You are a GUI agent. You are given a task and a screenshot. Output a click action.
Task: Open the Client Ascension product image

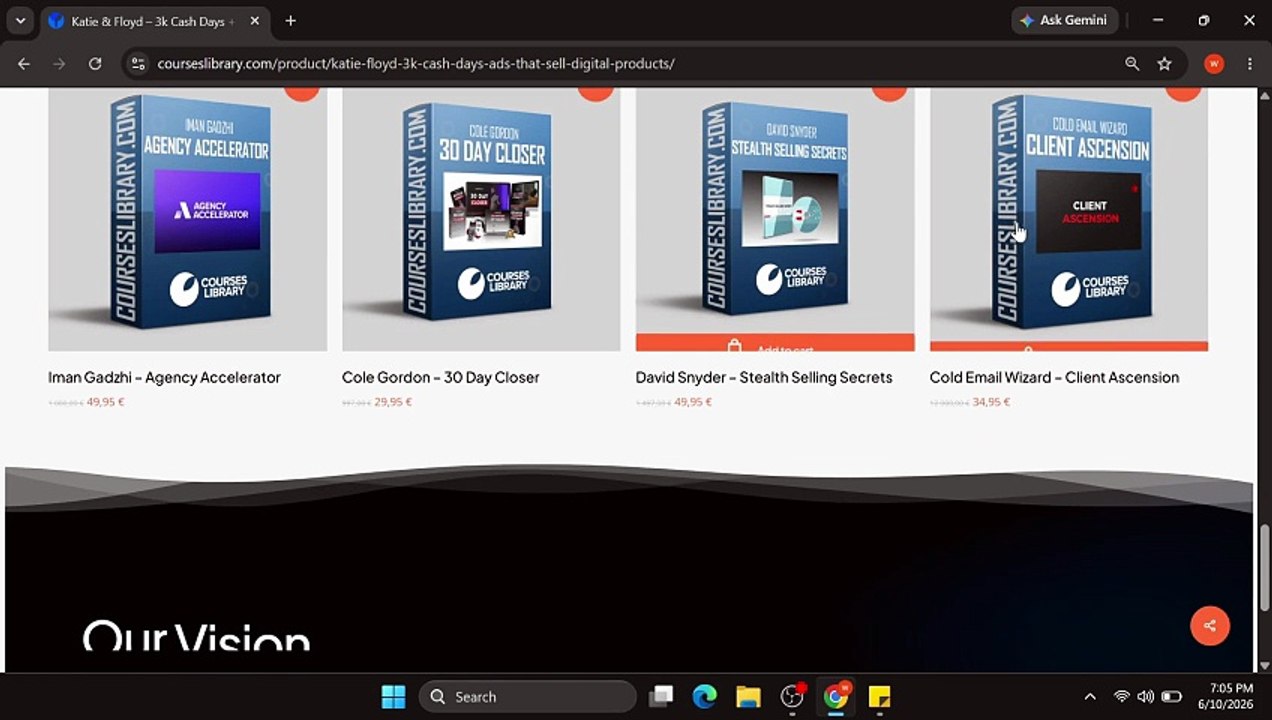[1069, 215]
